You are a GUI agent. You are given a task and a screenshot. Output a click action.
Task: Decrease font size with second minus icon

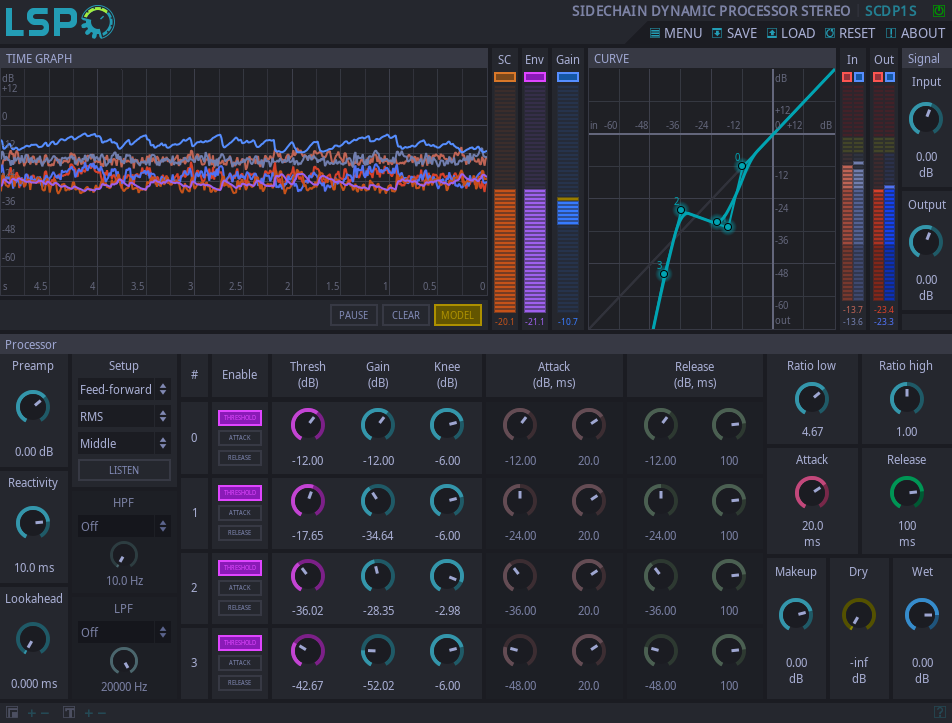pyautogui.click(x=102, y=713)
